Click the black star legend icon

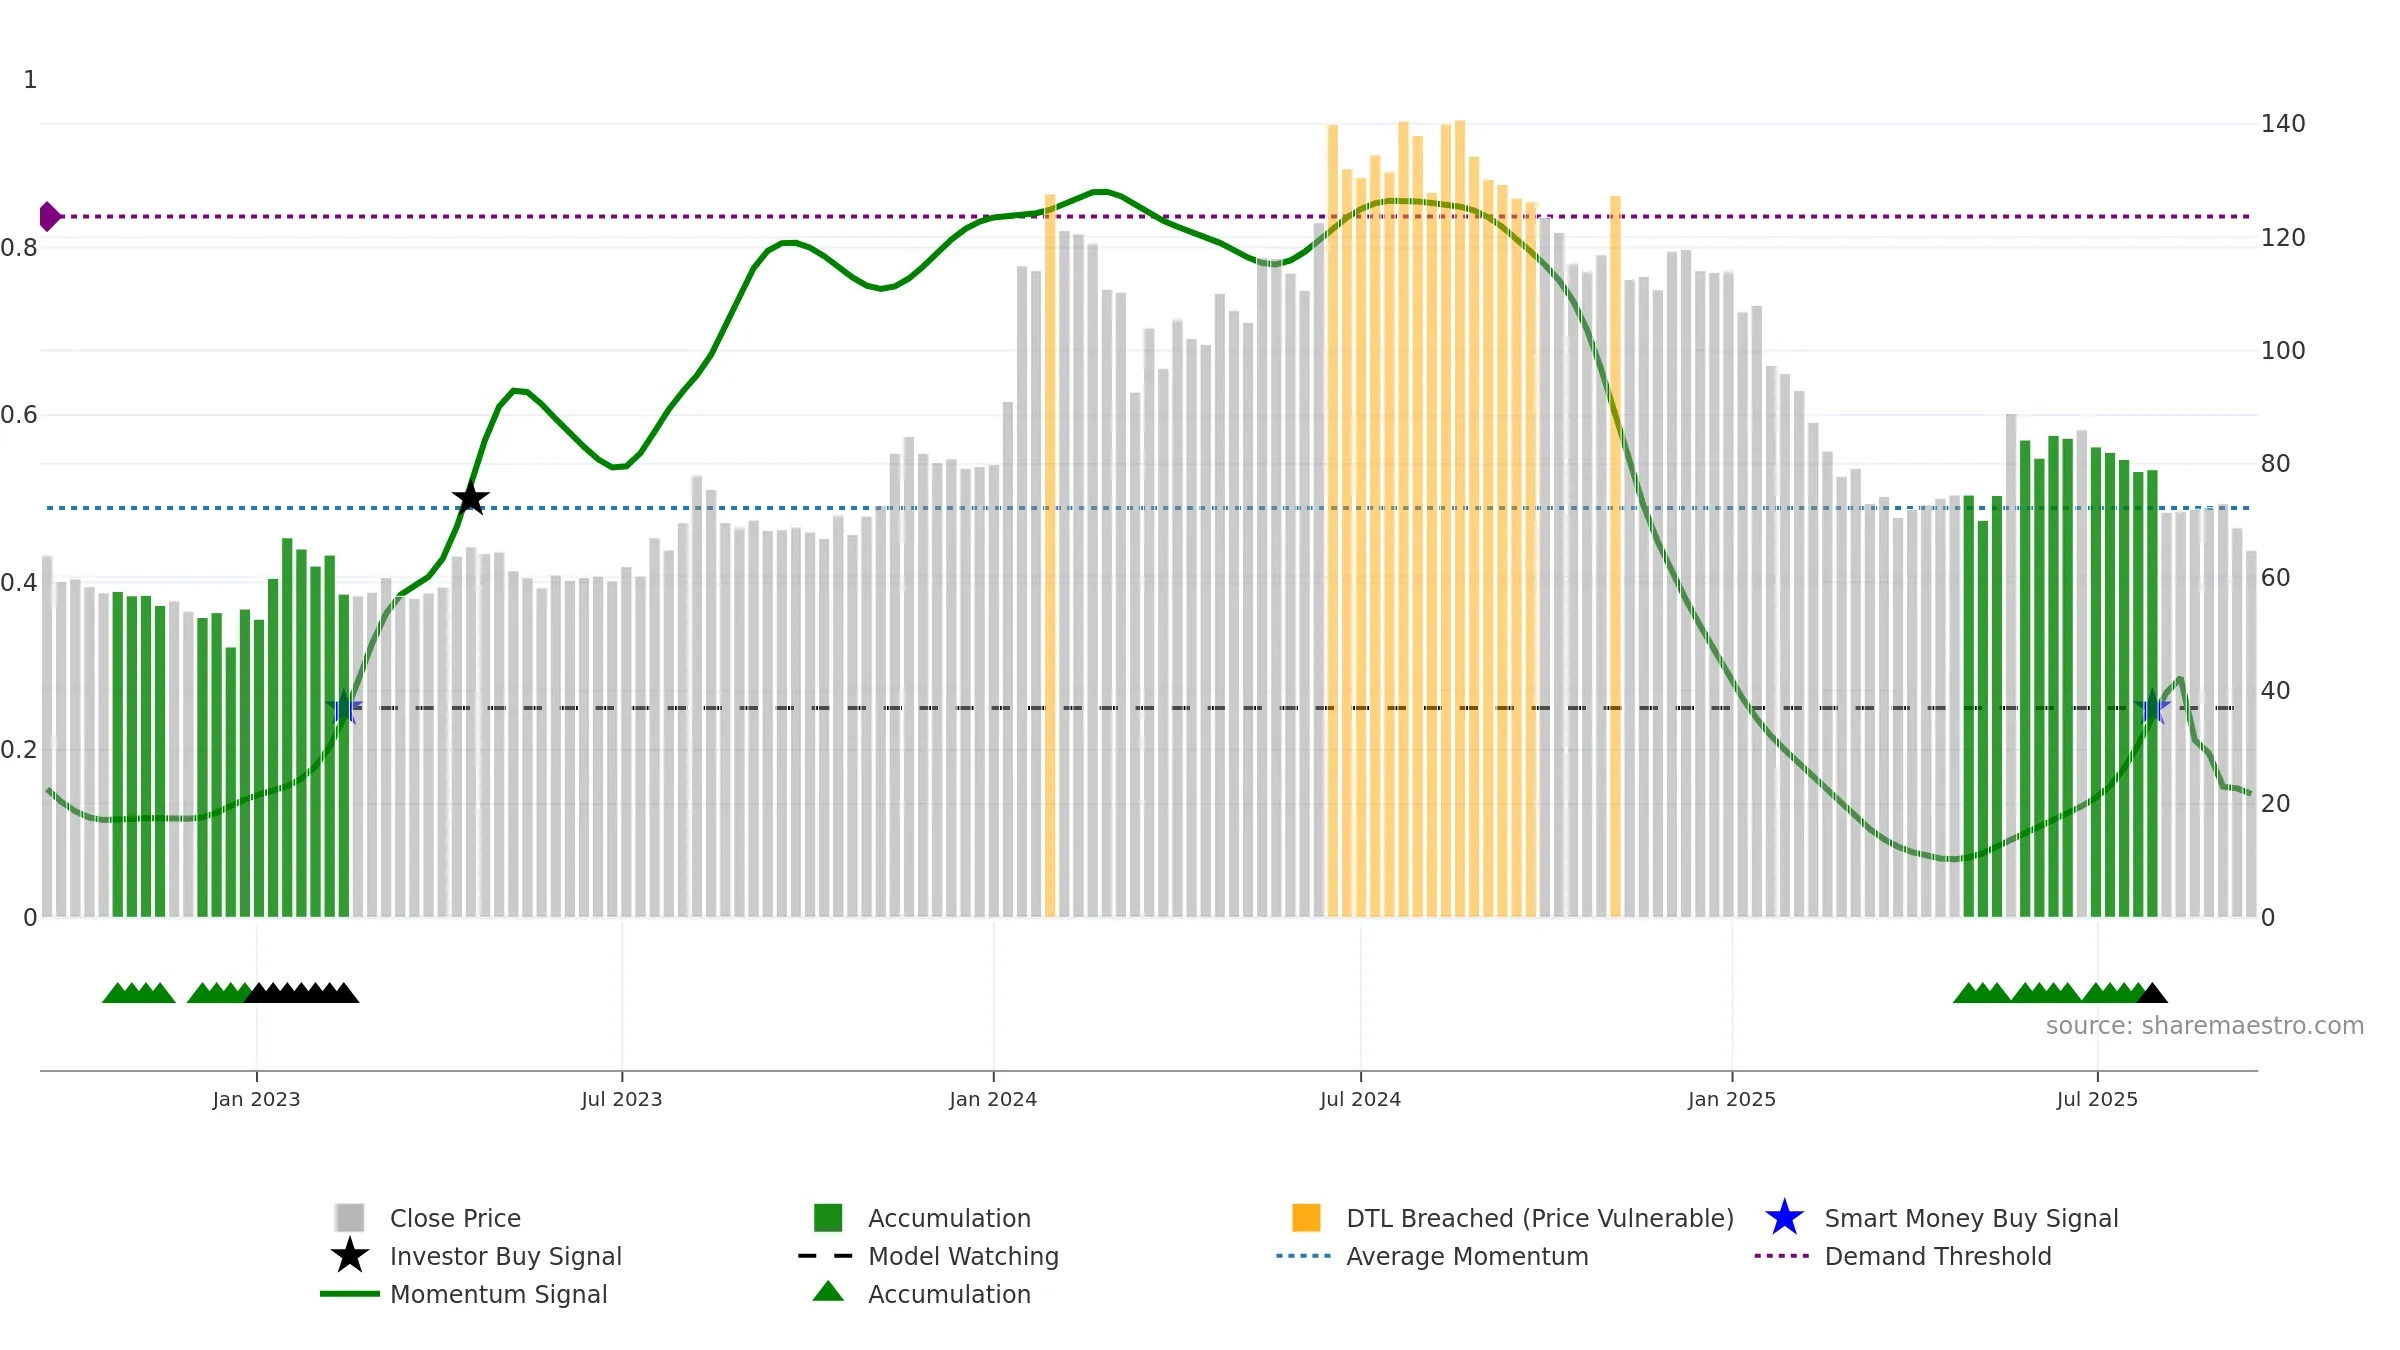tap(350, 1256)
